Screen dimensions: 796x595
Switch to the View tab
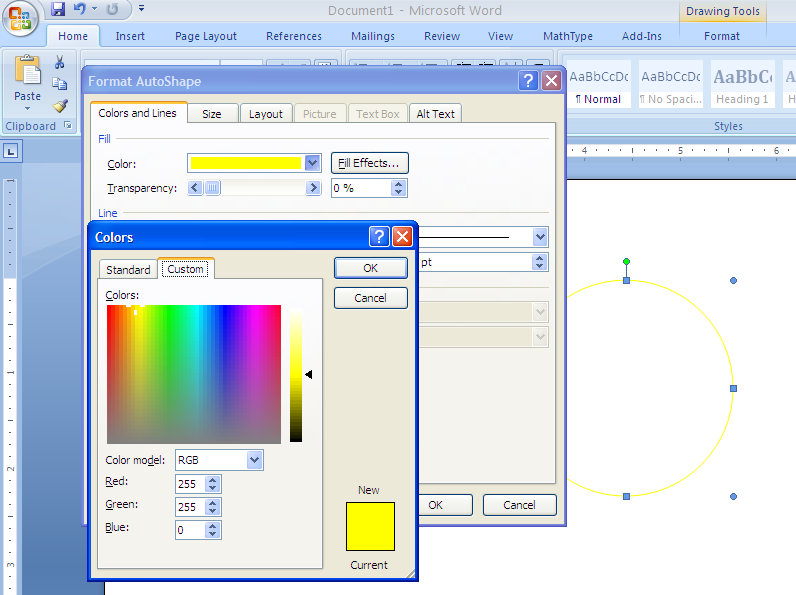click(x=500, y=36)
